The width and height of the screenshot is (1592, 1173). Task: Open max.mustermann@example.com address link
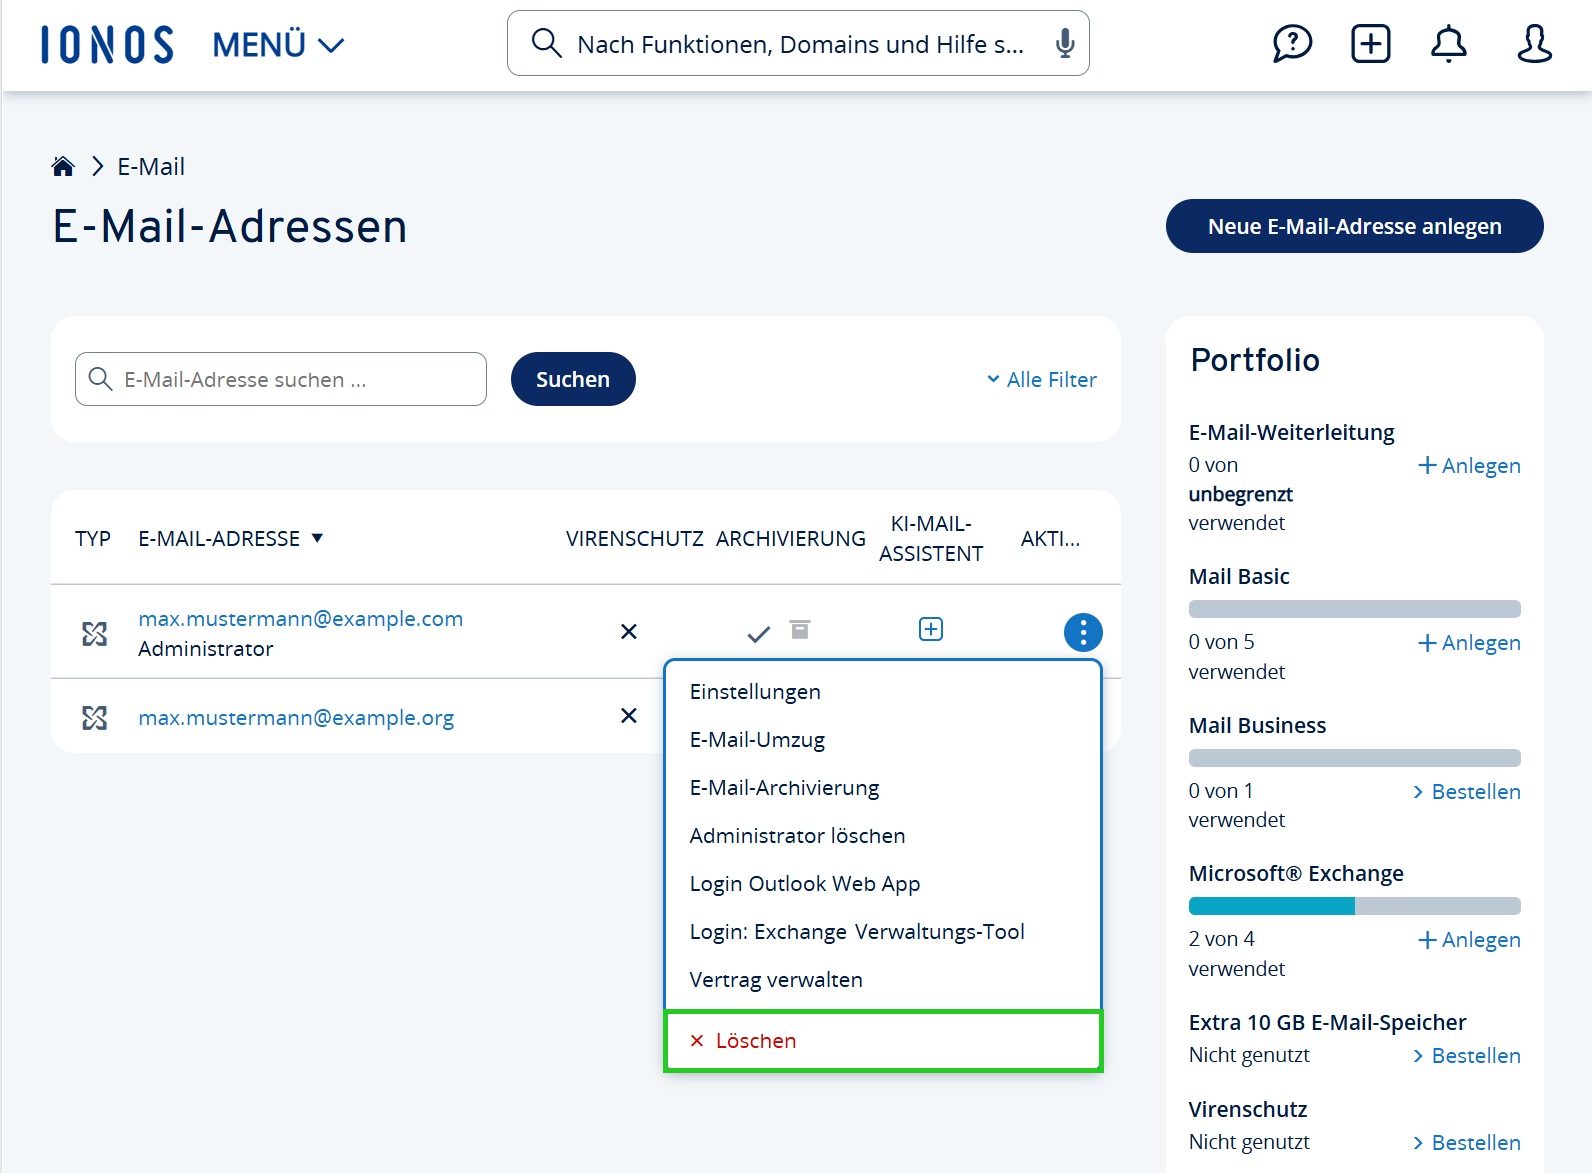tap(301, 619)
